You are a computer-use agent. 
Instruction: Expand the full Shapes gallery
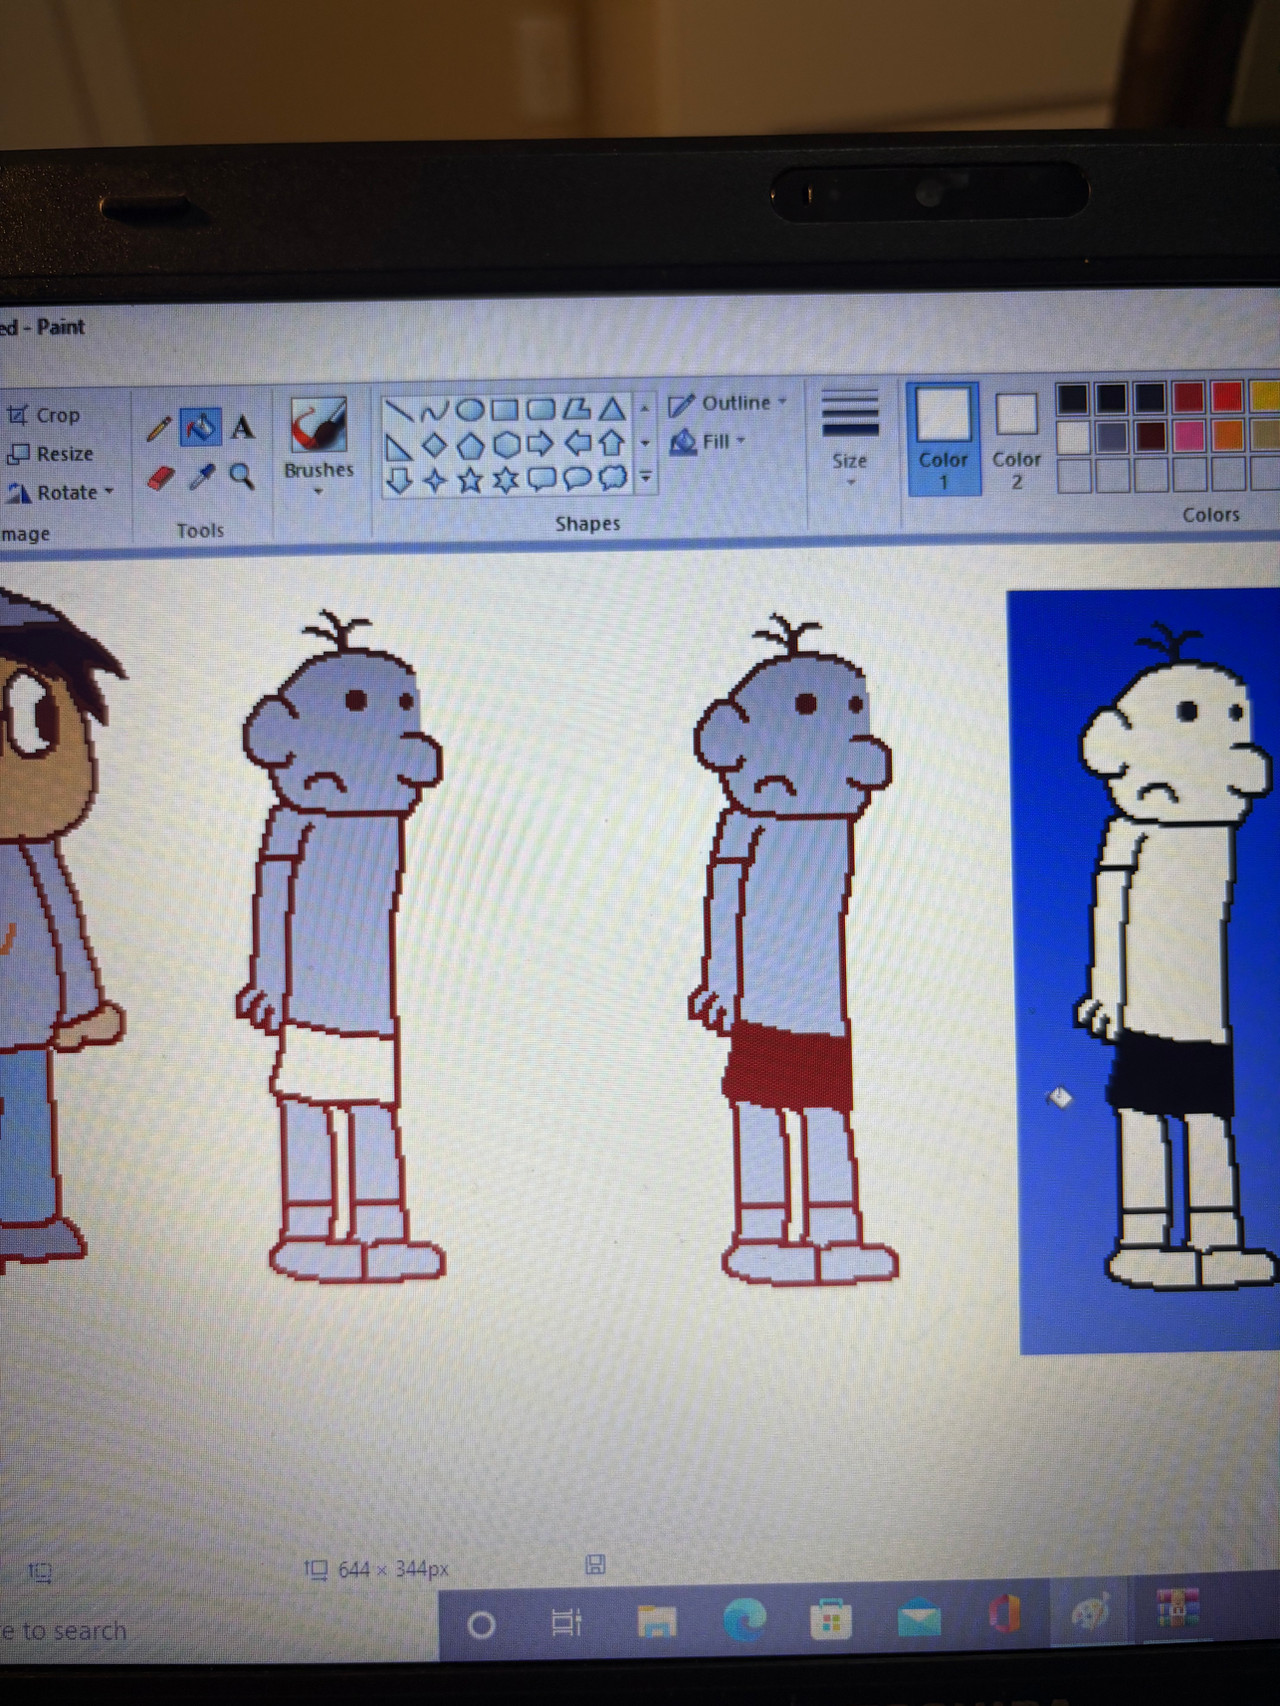tap(645, 478)
